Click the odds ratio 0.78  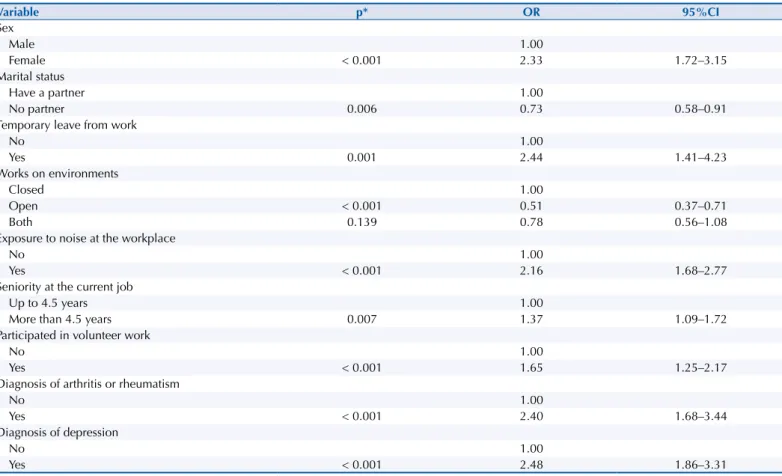(x=531, y=222)
